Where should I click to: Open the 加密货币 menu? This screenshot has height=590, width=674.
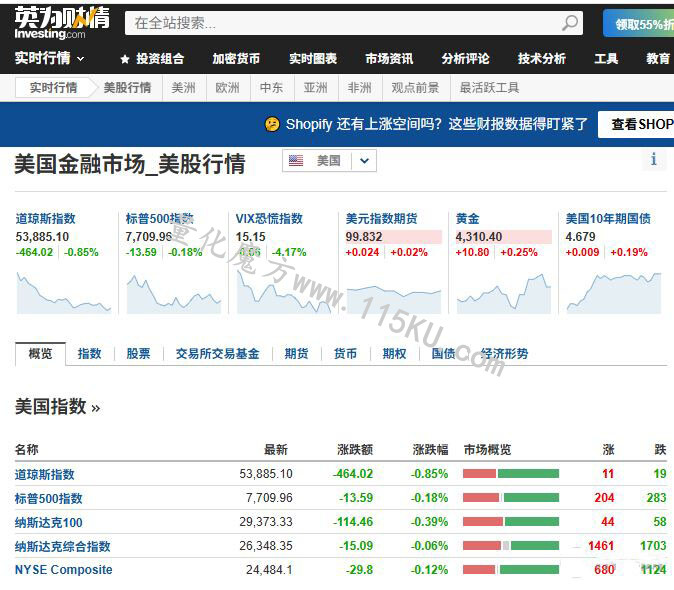point(236,58)
